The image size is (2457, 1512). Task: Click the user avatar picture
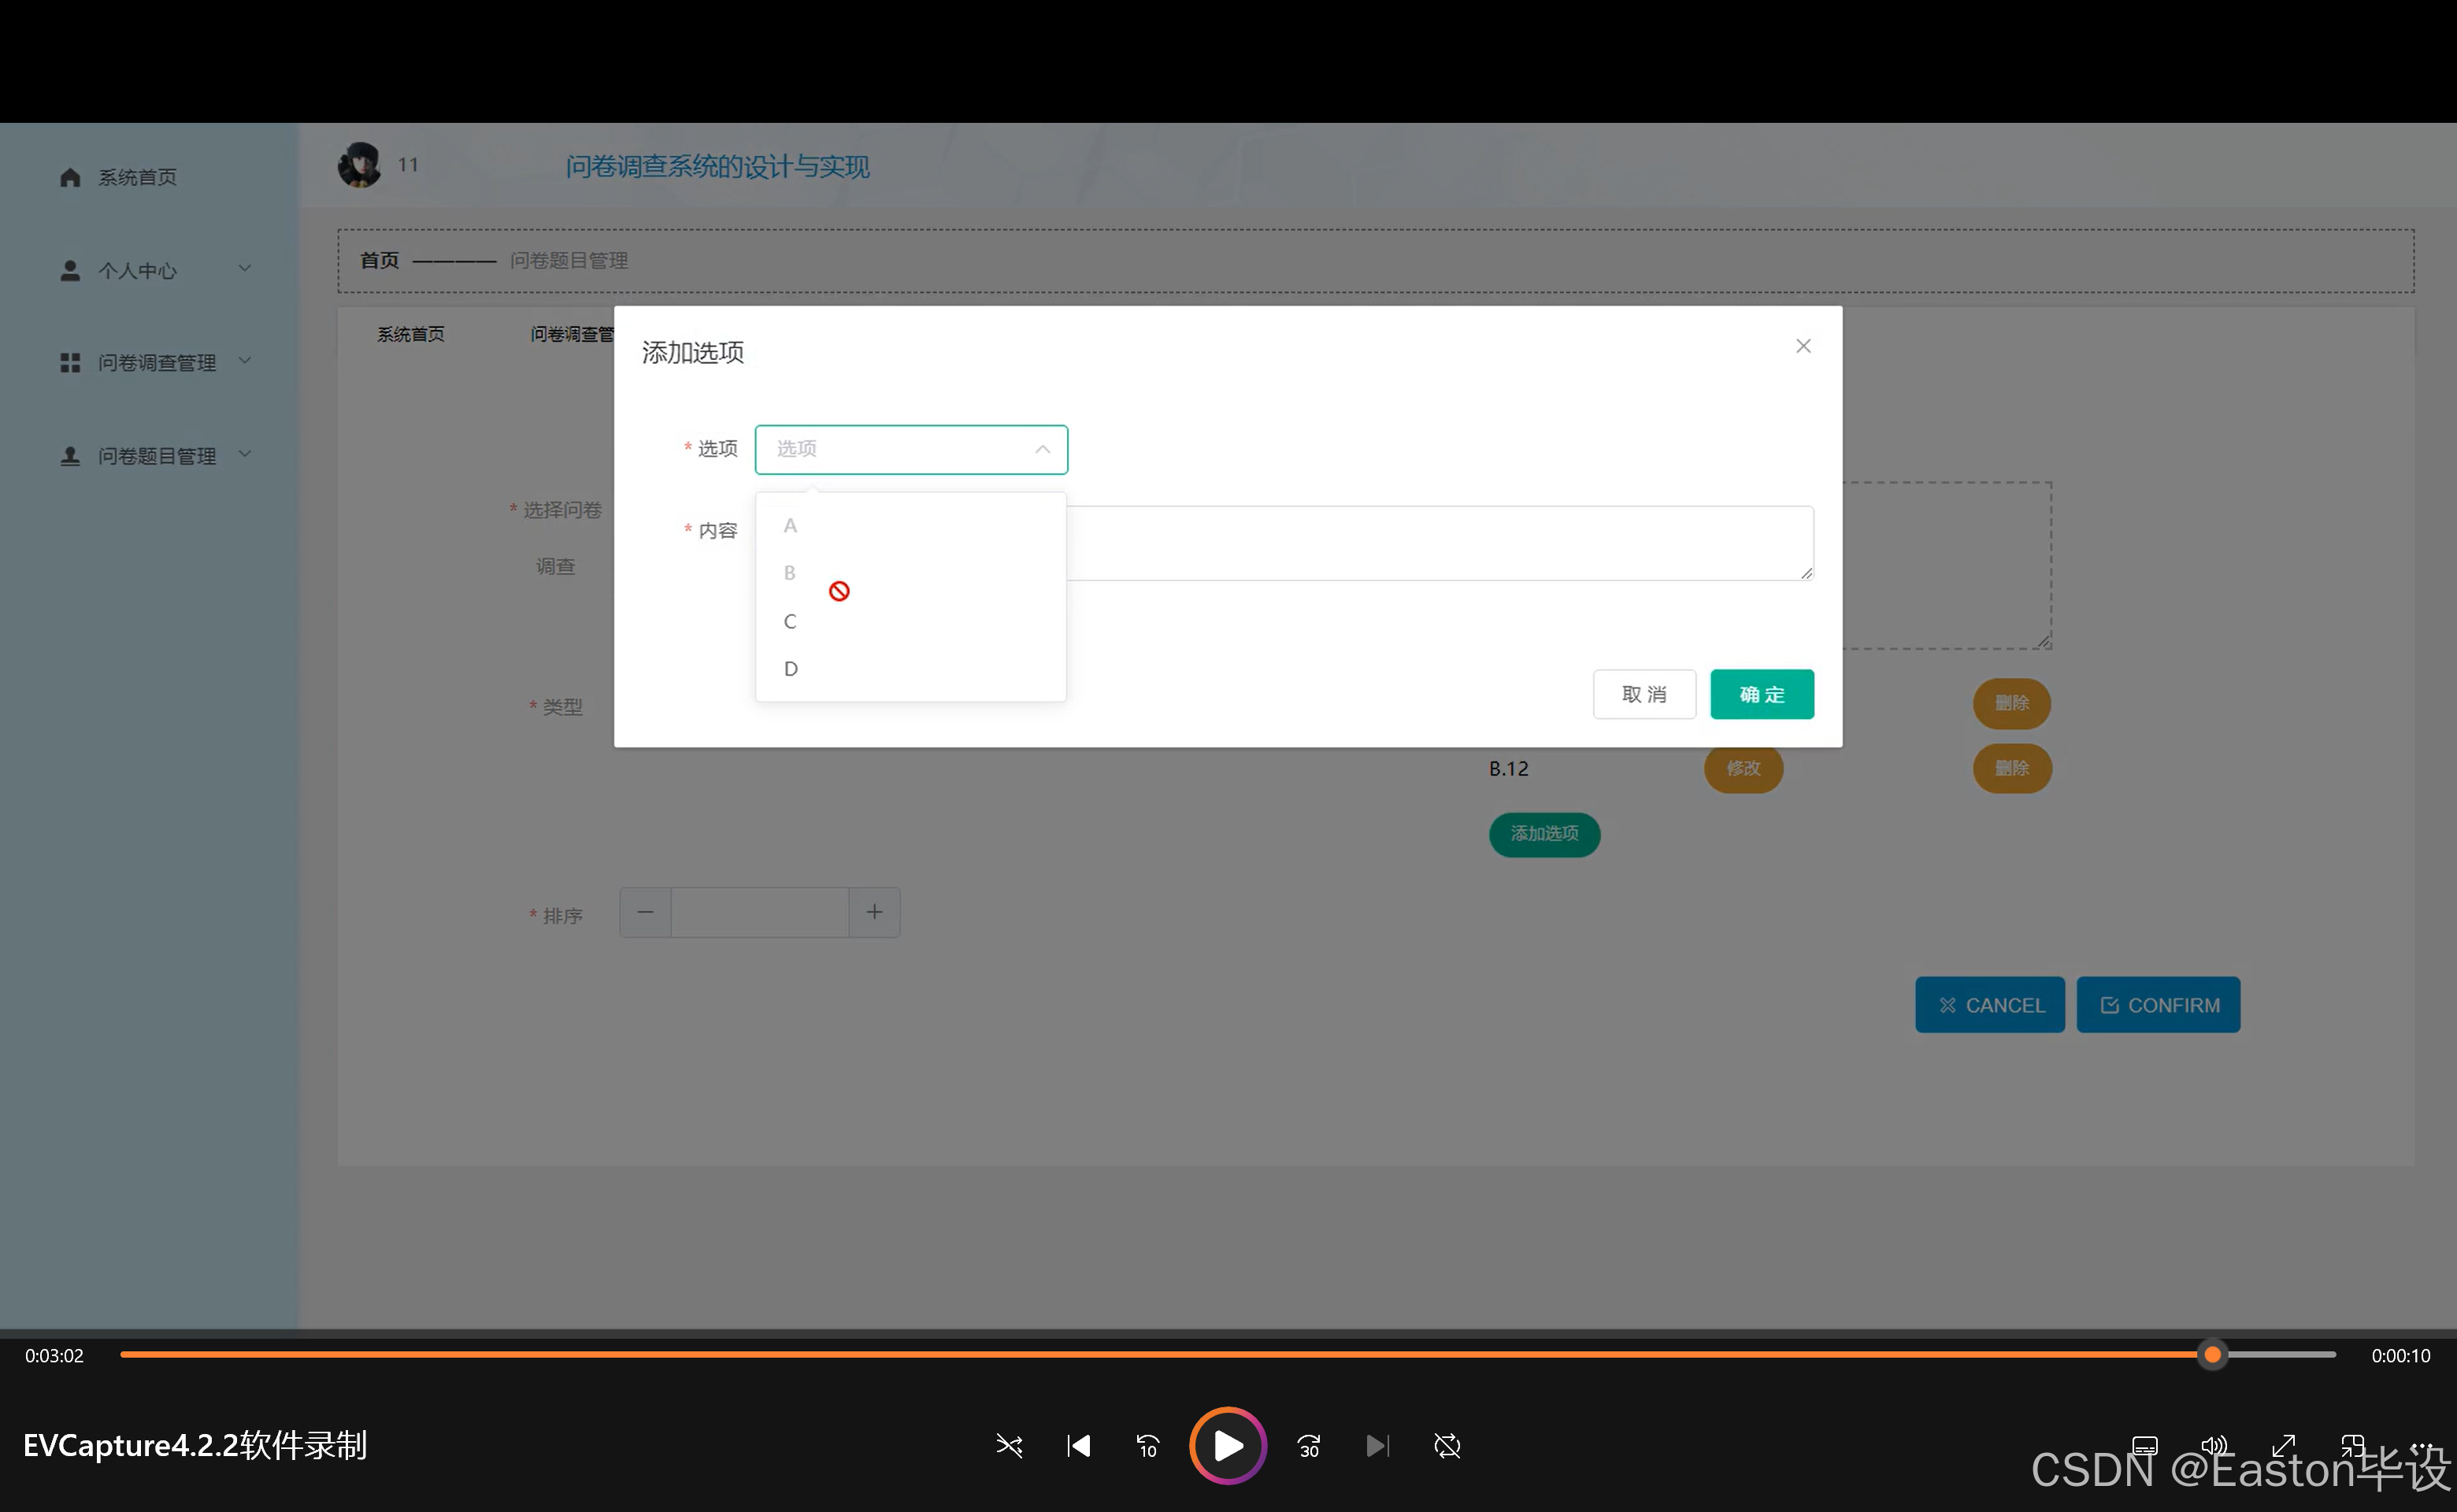point(359,165)
